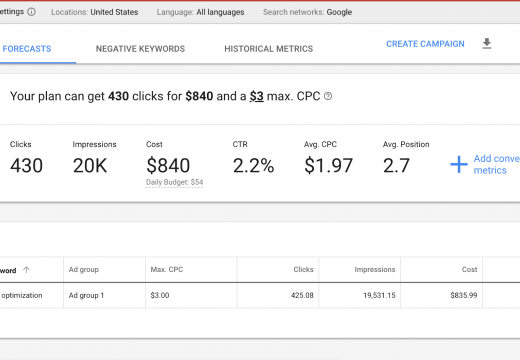Sort by Cost column header
The width and height of the screenshot is (520, 360).
tap(469, 269)
